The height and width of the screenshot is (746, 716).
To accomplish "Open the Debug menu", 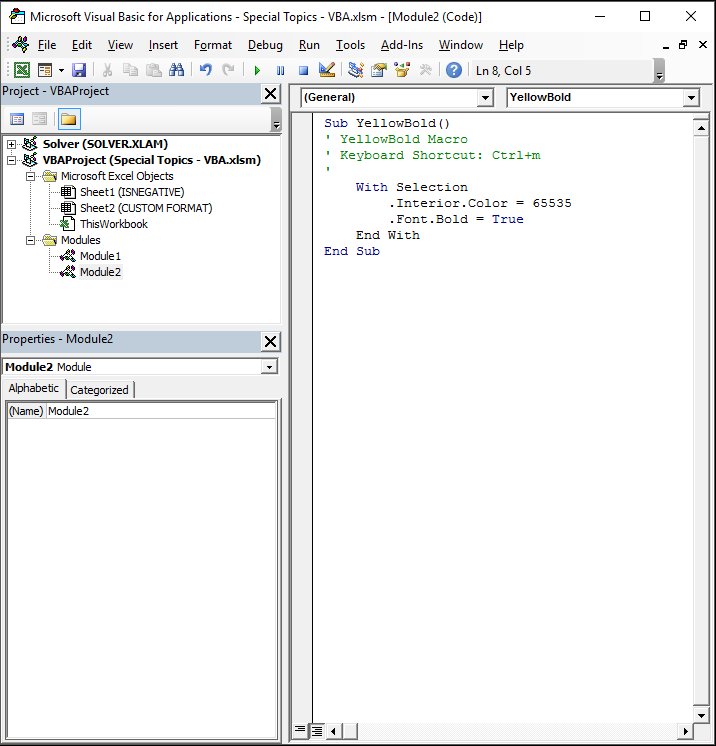I will click(265, 45).
